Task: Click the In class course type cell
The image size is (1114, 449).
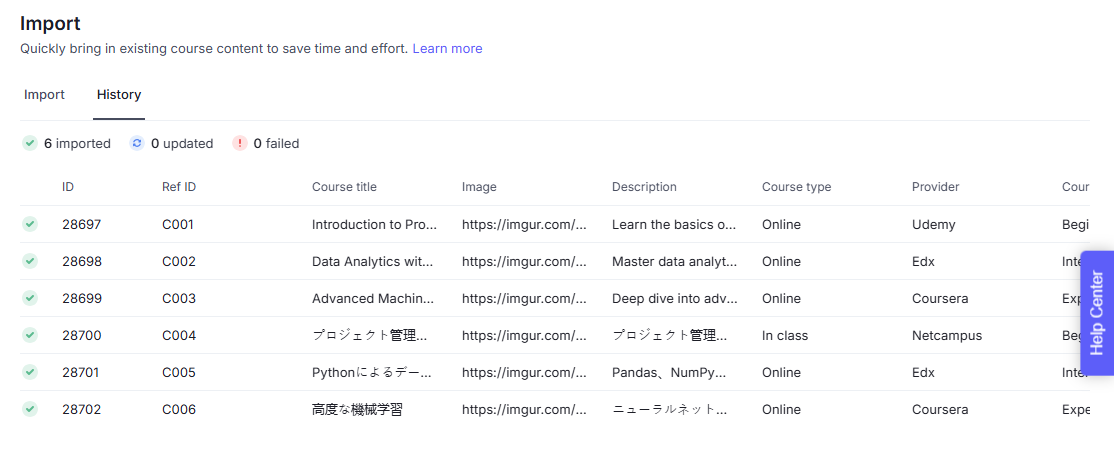Action: tap(785, 336)
